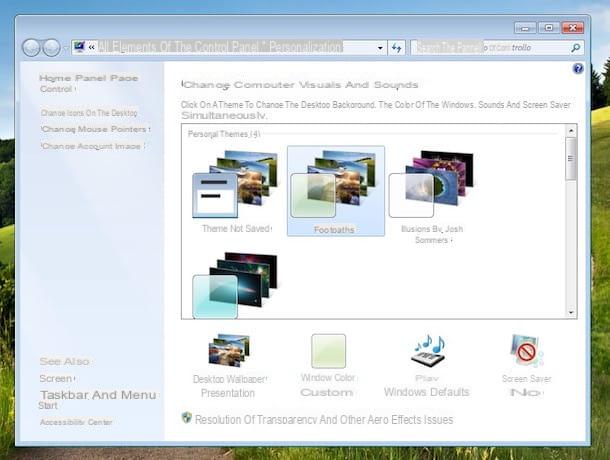
Task: Select the dark space theme in the second row
Action: [235, 285]
